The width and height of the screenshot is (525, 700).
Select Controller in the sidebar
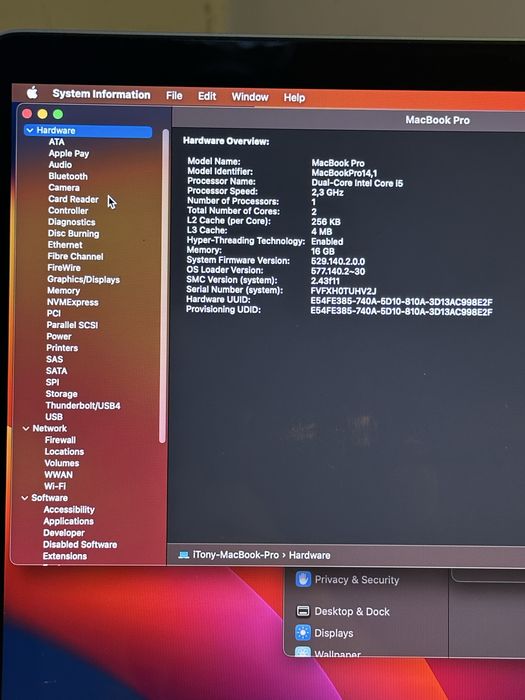(68, 210)
